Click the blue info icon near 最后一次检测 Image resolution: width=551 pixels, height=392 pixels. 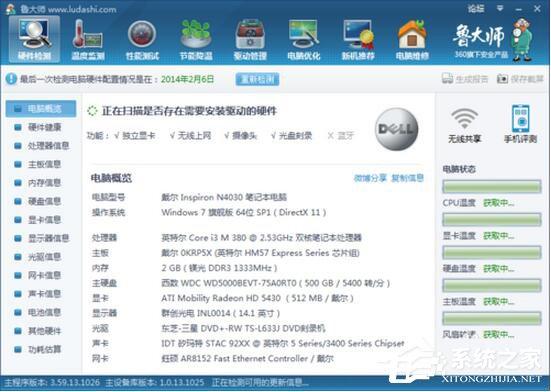point(11,79)
